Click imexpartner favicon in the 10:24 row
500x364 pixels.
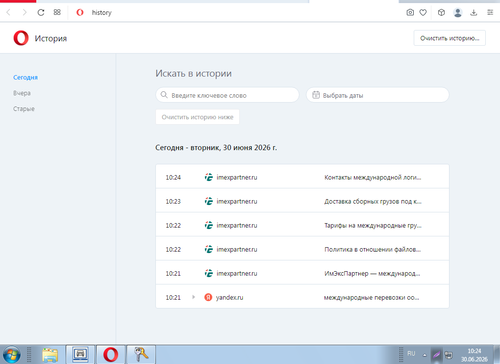pyautogui.click(x=209, y=177)
